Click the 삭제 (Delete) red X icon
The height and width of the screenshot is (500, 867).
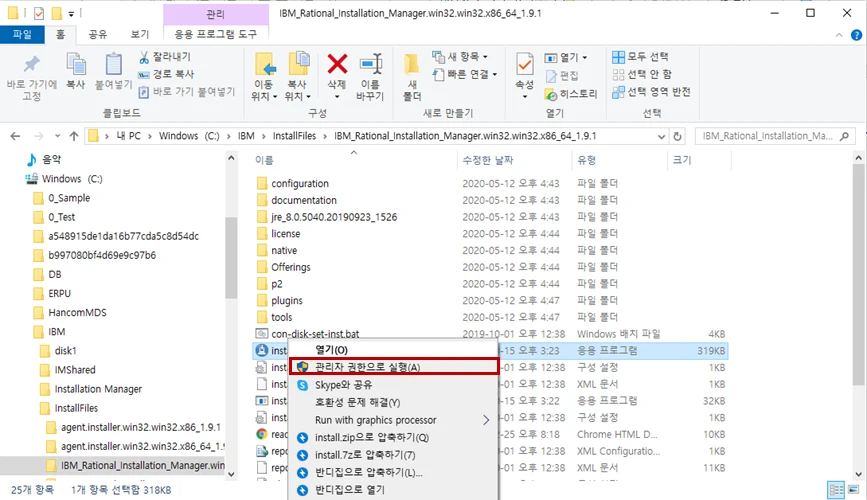point(337,67)
